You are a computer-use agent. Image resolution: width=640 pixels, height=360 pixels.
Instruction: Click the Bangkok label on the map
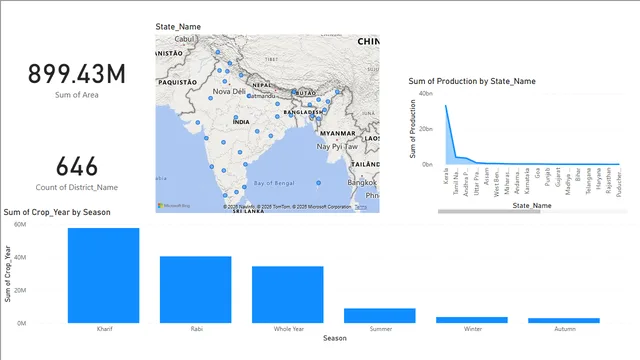tap(362, 182)
